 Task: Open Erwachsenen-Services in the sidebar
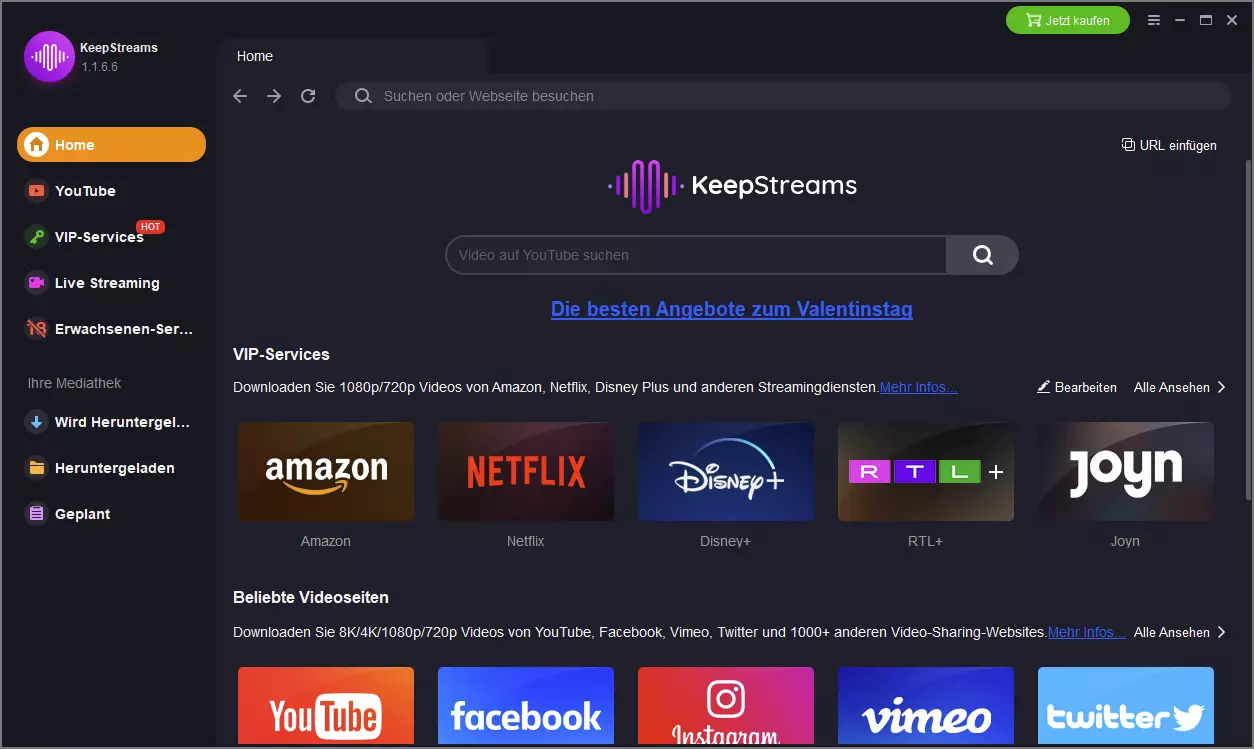pyautogui.click(x=111, y=328)
